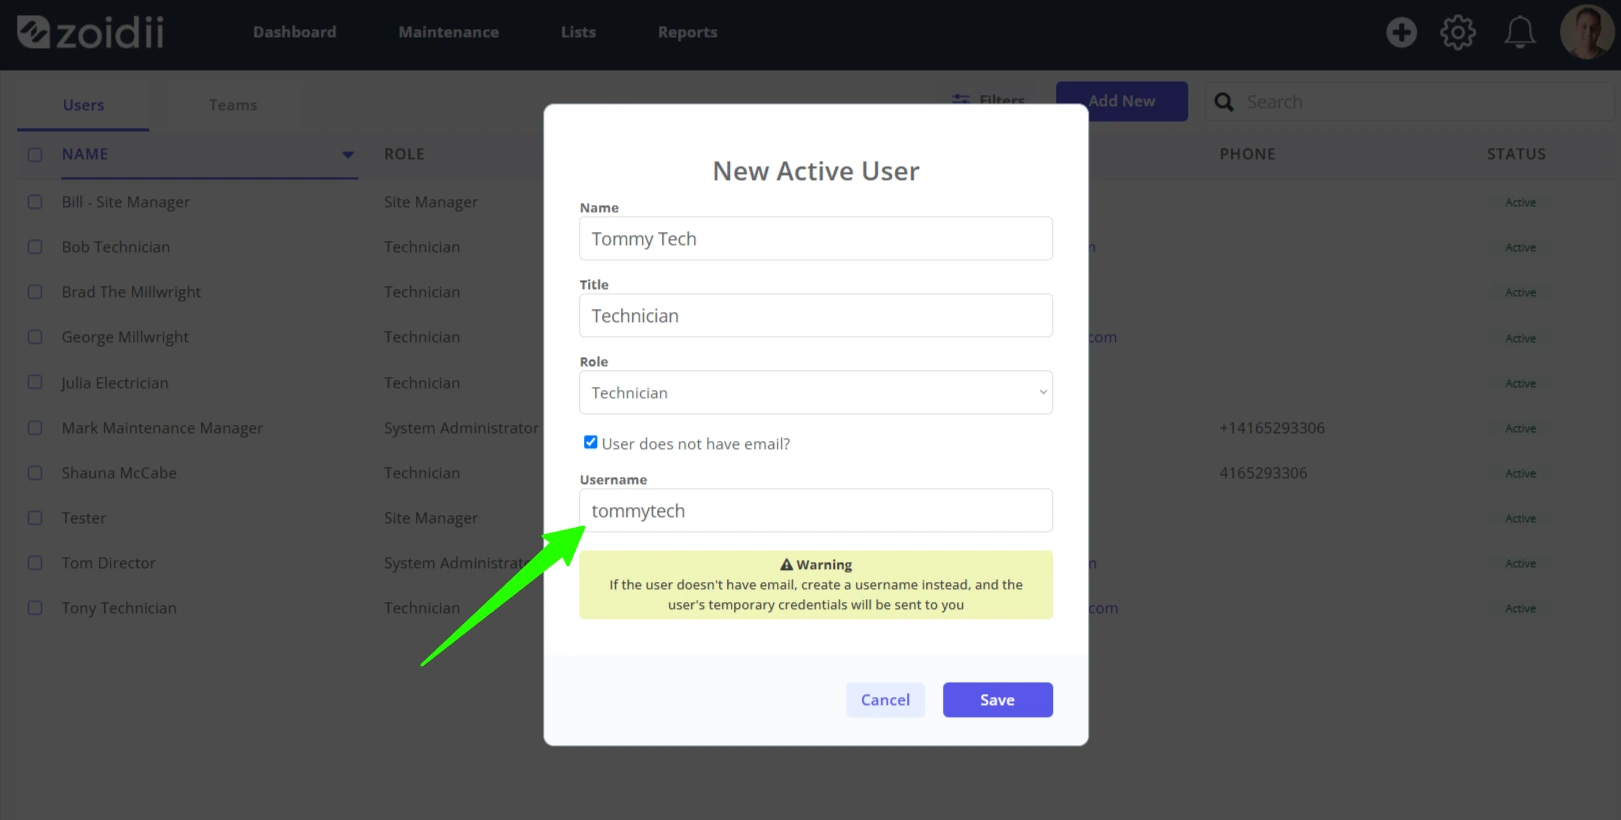Image resolution: width=1621 pixels, height=820 pixels.
Task: Open the Shauna McCabe user
Action: click(119, 473)
